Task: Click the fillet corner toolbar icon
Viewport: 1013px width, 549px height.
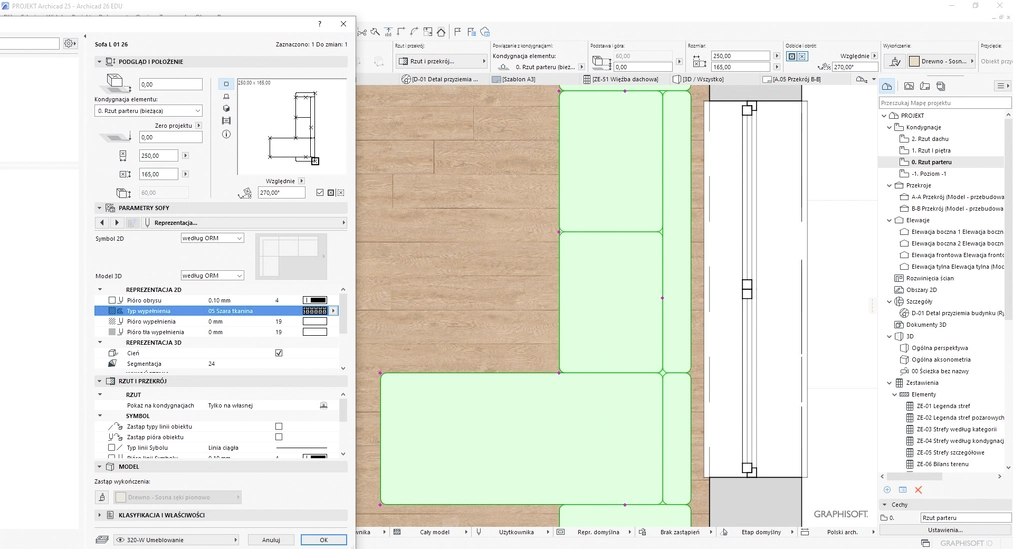Action: pos(414,32)
